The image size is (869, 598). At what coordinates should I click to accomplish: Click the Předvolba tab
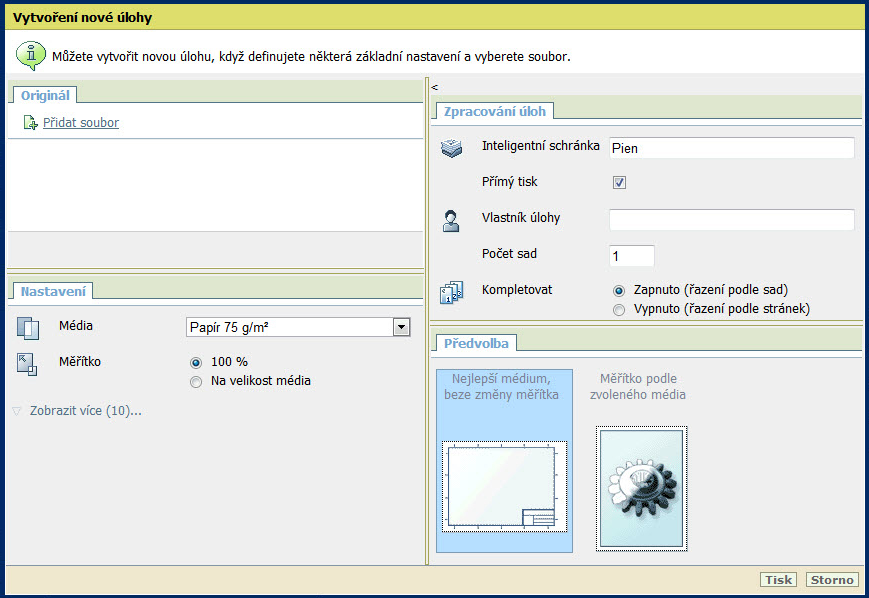click(x=476, y=343)
